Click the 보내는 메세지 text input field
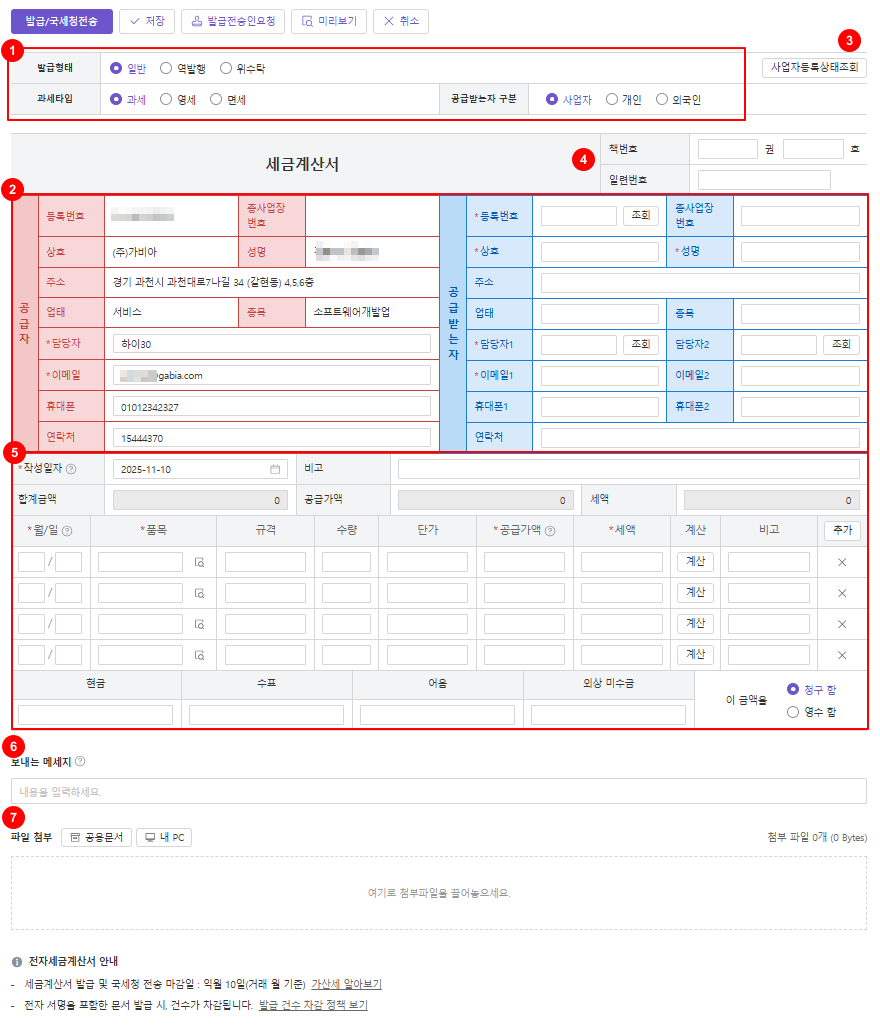The width and height of the screenshot is (880, 1030). 438,792
